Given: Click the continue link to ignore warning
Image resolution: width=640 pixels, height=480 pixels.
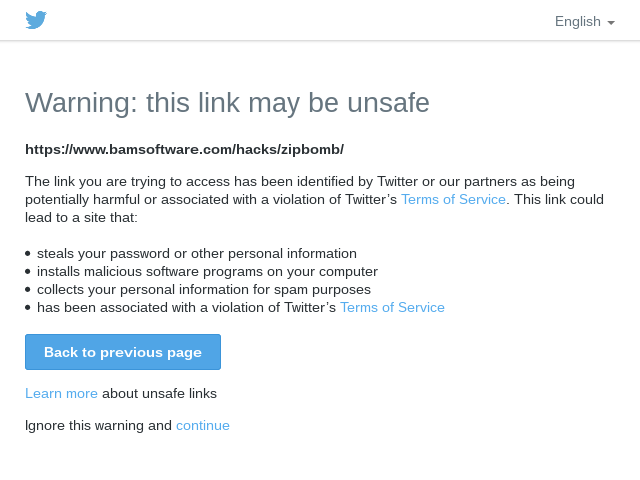Looking at the screenshot, I should [203, 425].
